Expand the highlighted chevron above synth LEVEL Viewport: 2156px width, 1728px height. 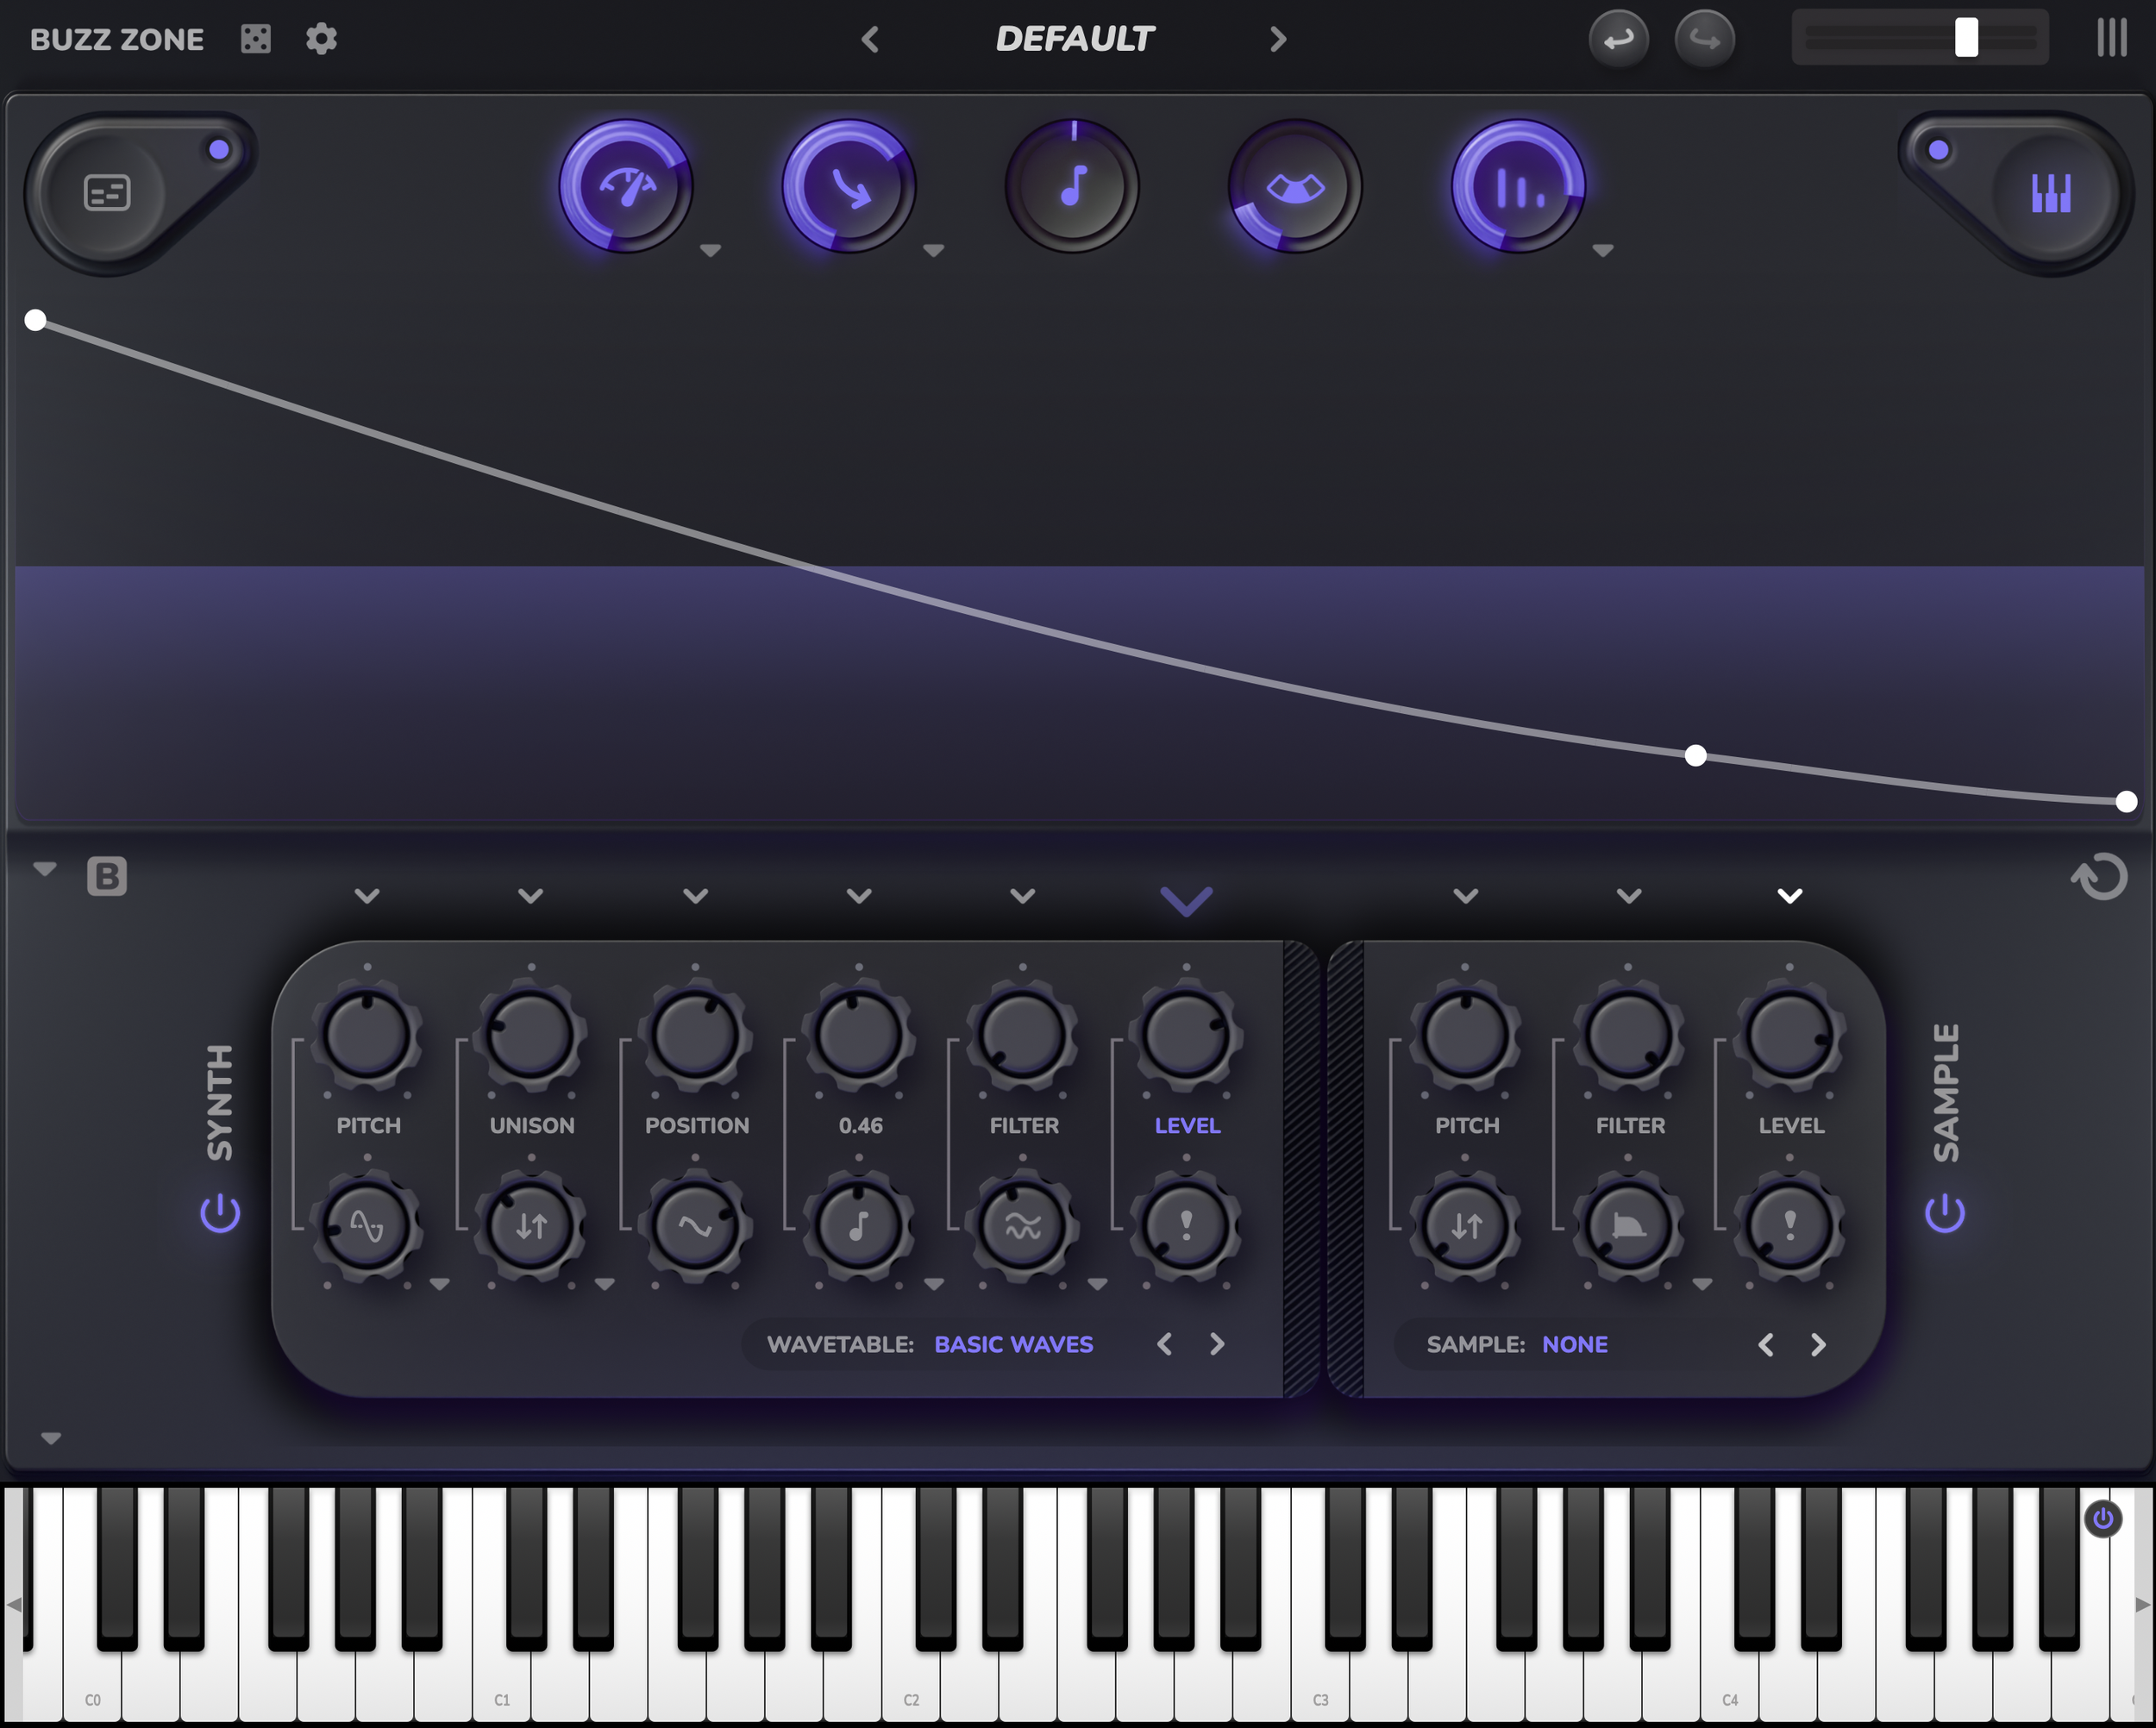[x=1187, y=901]
